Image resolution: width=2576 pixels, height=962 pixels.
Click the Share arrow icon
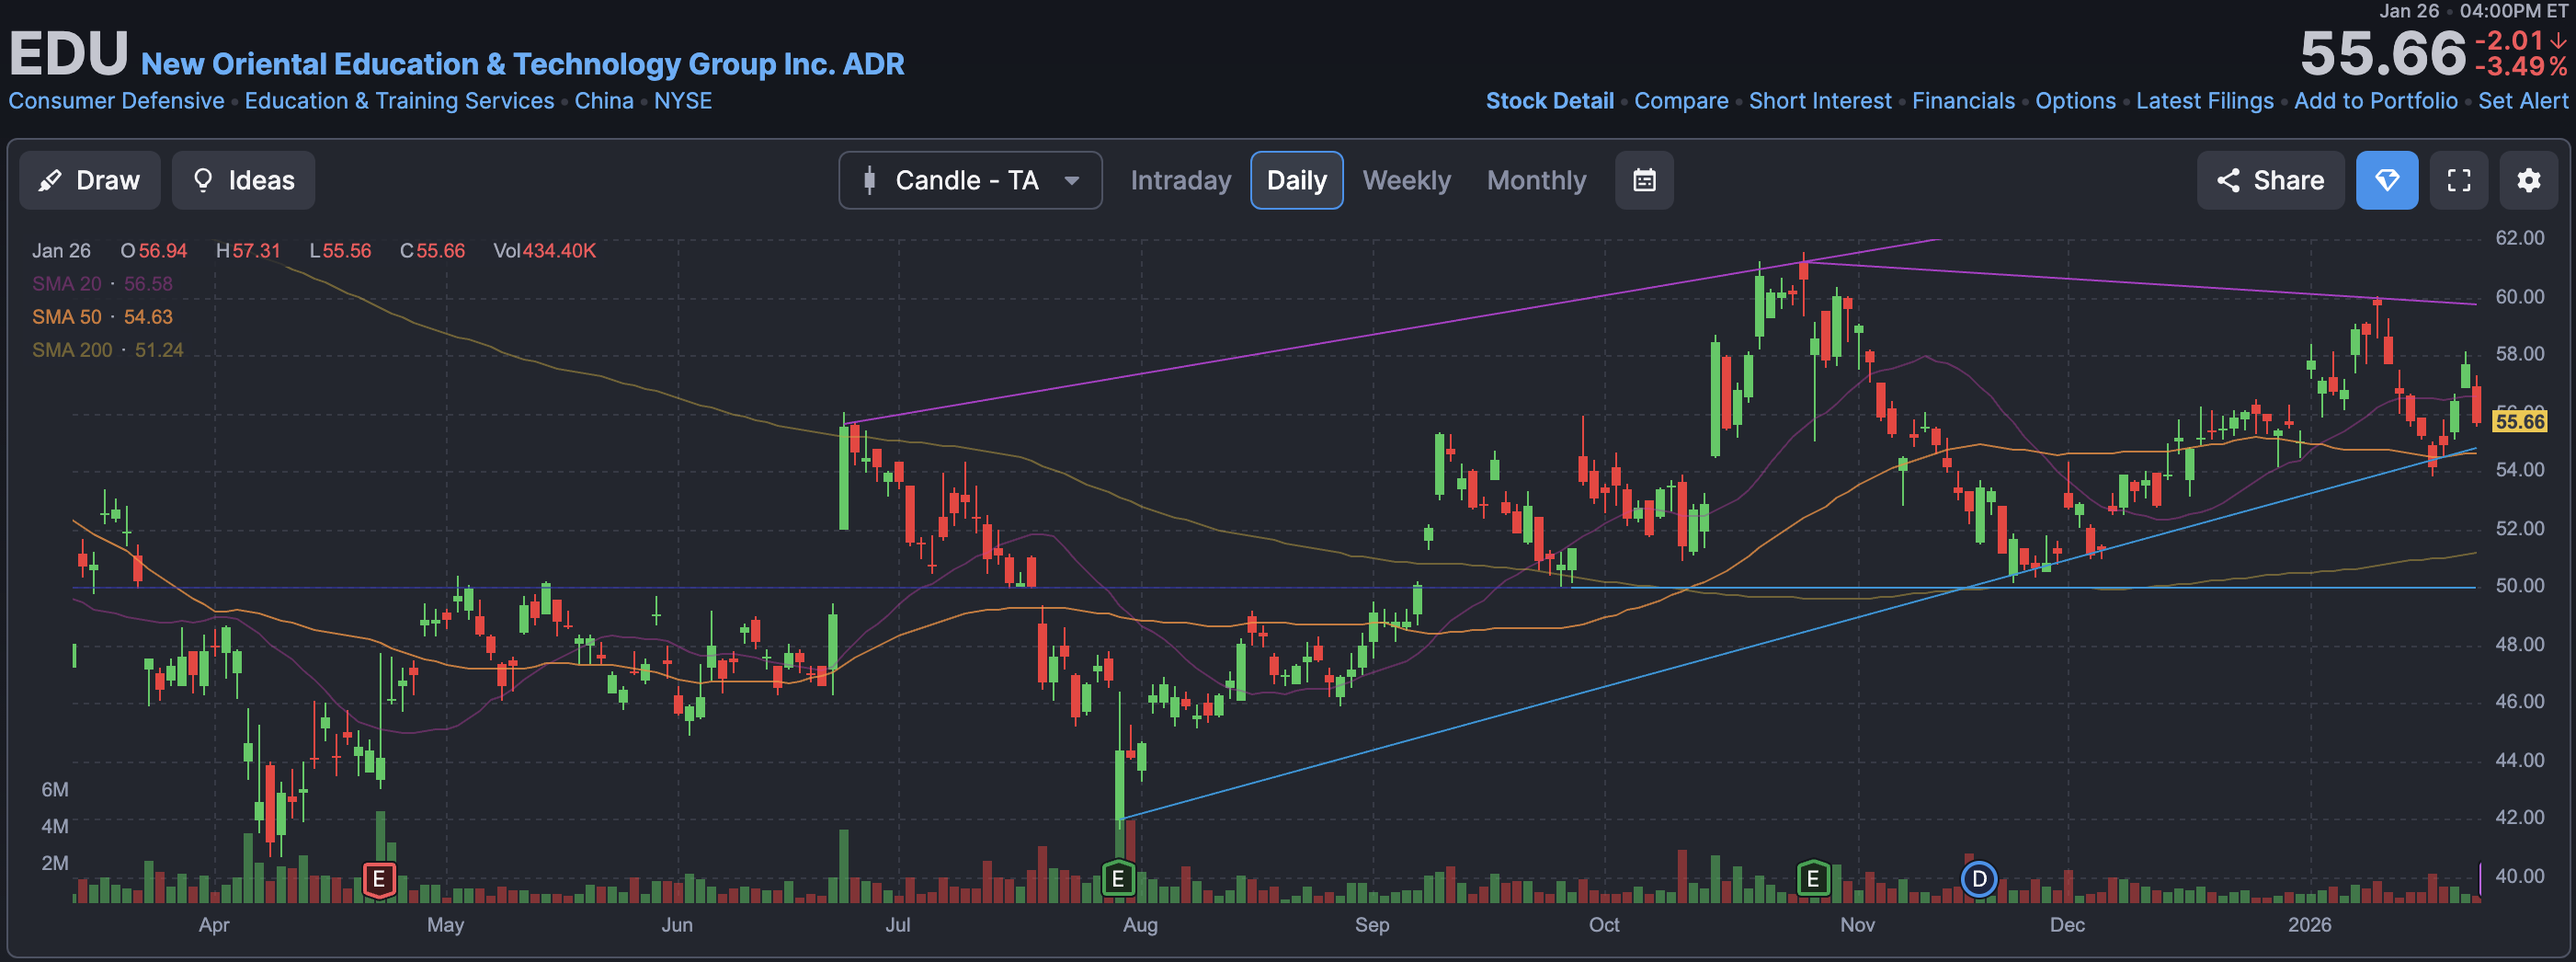click(2228, 180)
